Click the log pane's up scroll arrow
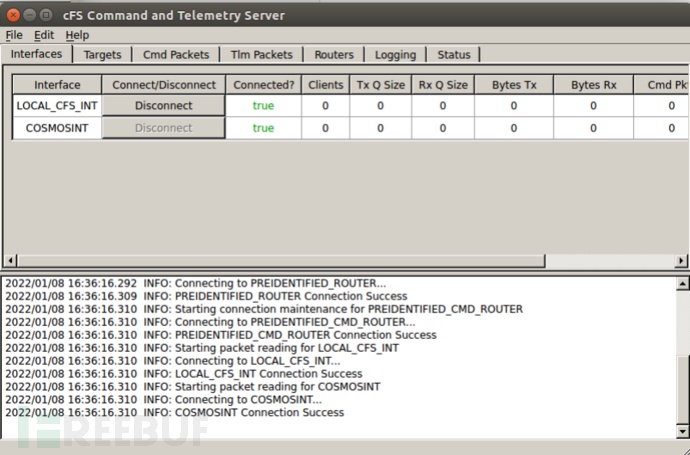The height and width of the screenshot is (455, 690). pos(682,283)
